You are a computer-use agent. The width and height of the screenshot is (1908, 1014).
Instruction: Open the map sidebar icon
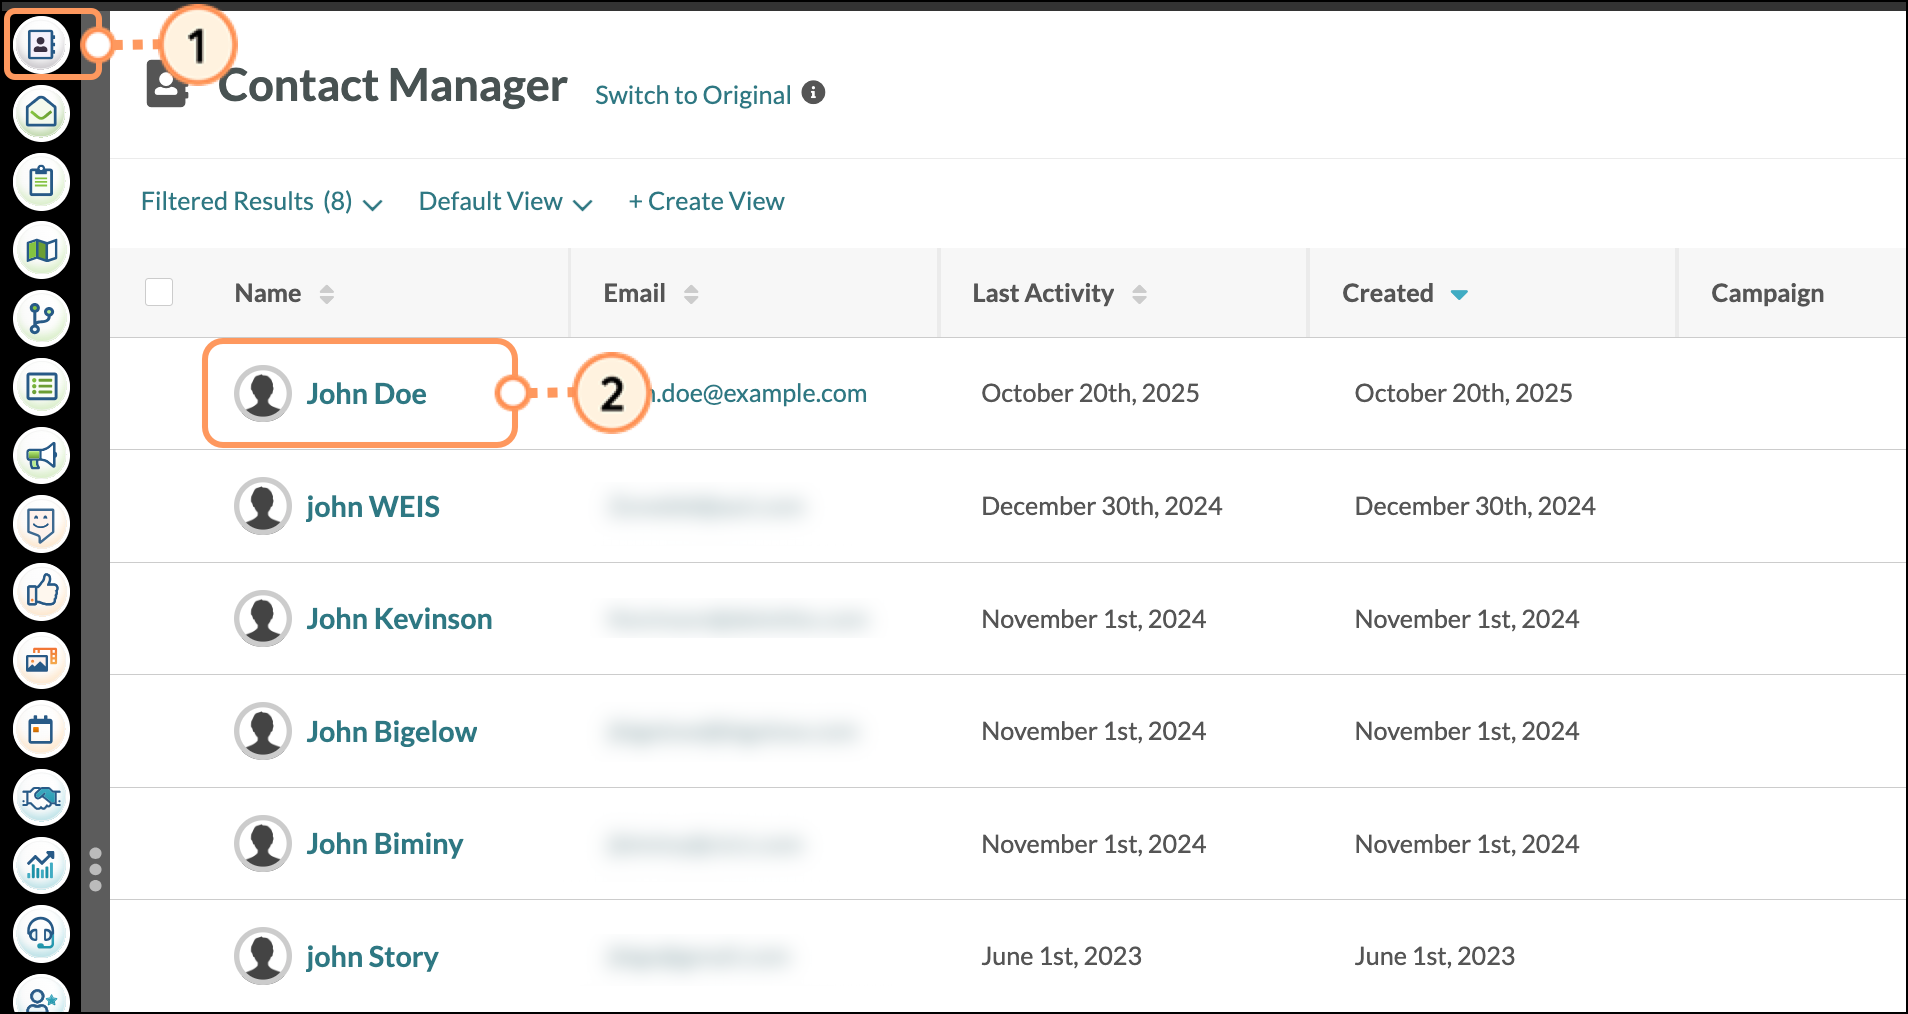[41, 250]
